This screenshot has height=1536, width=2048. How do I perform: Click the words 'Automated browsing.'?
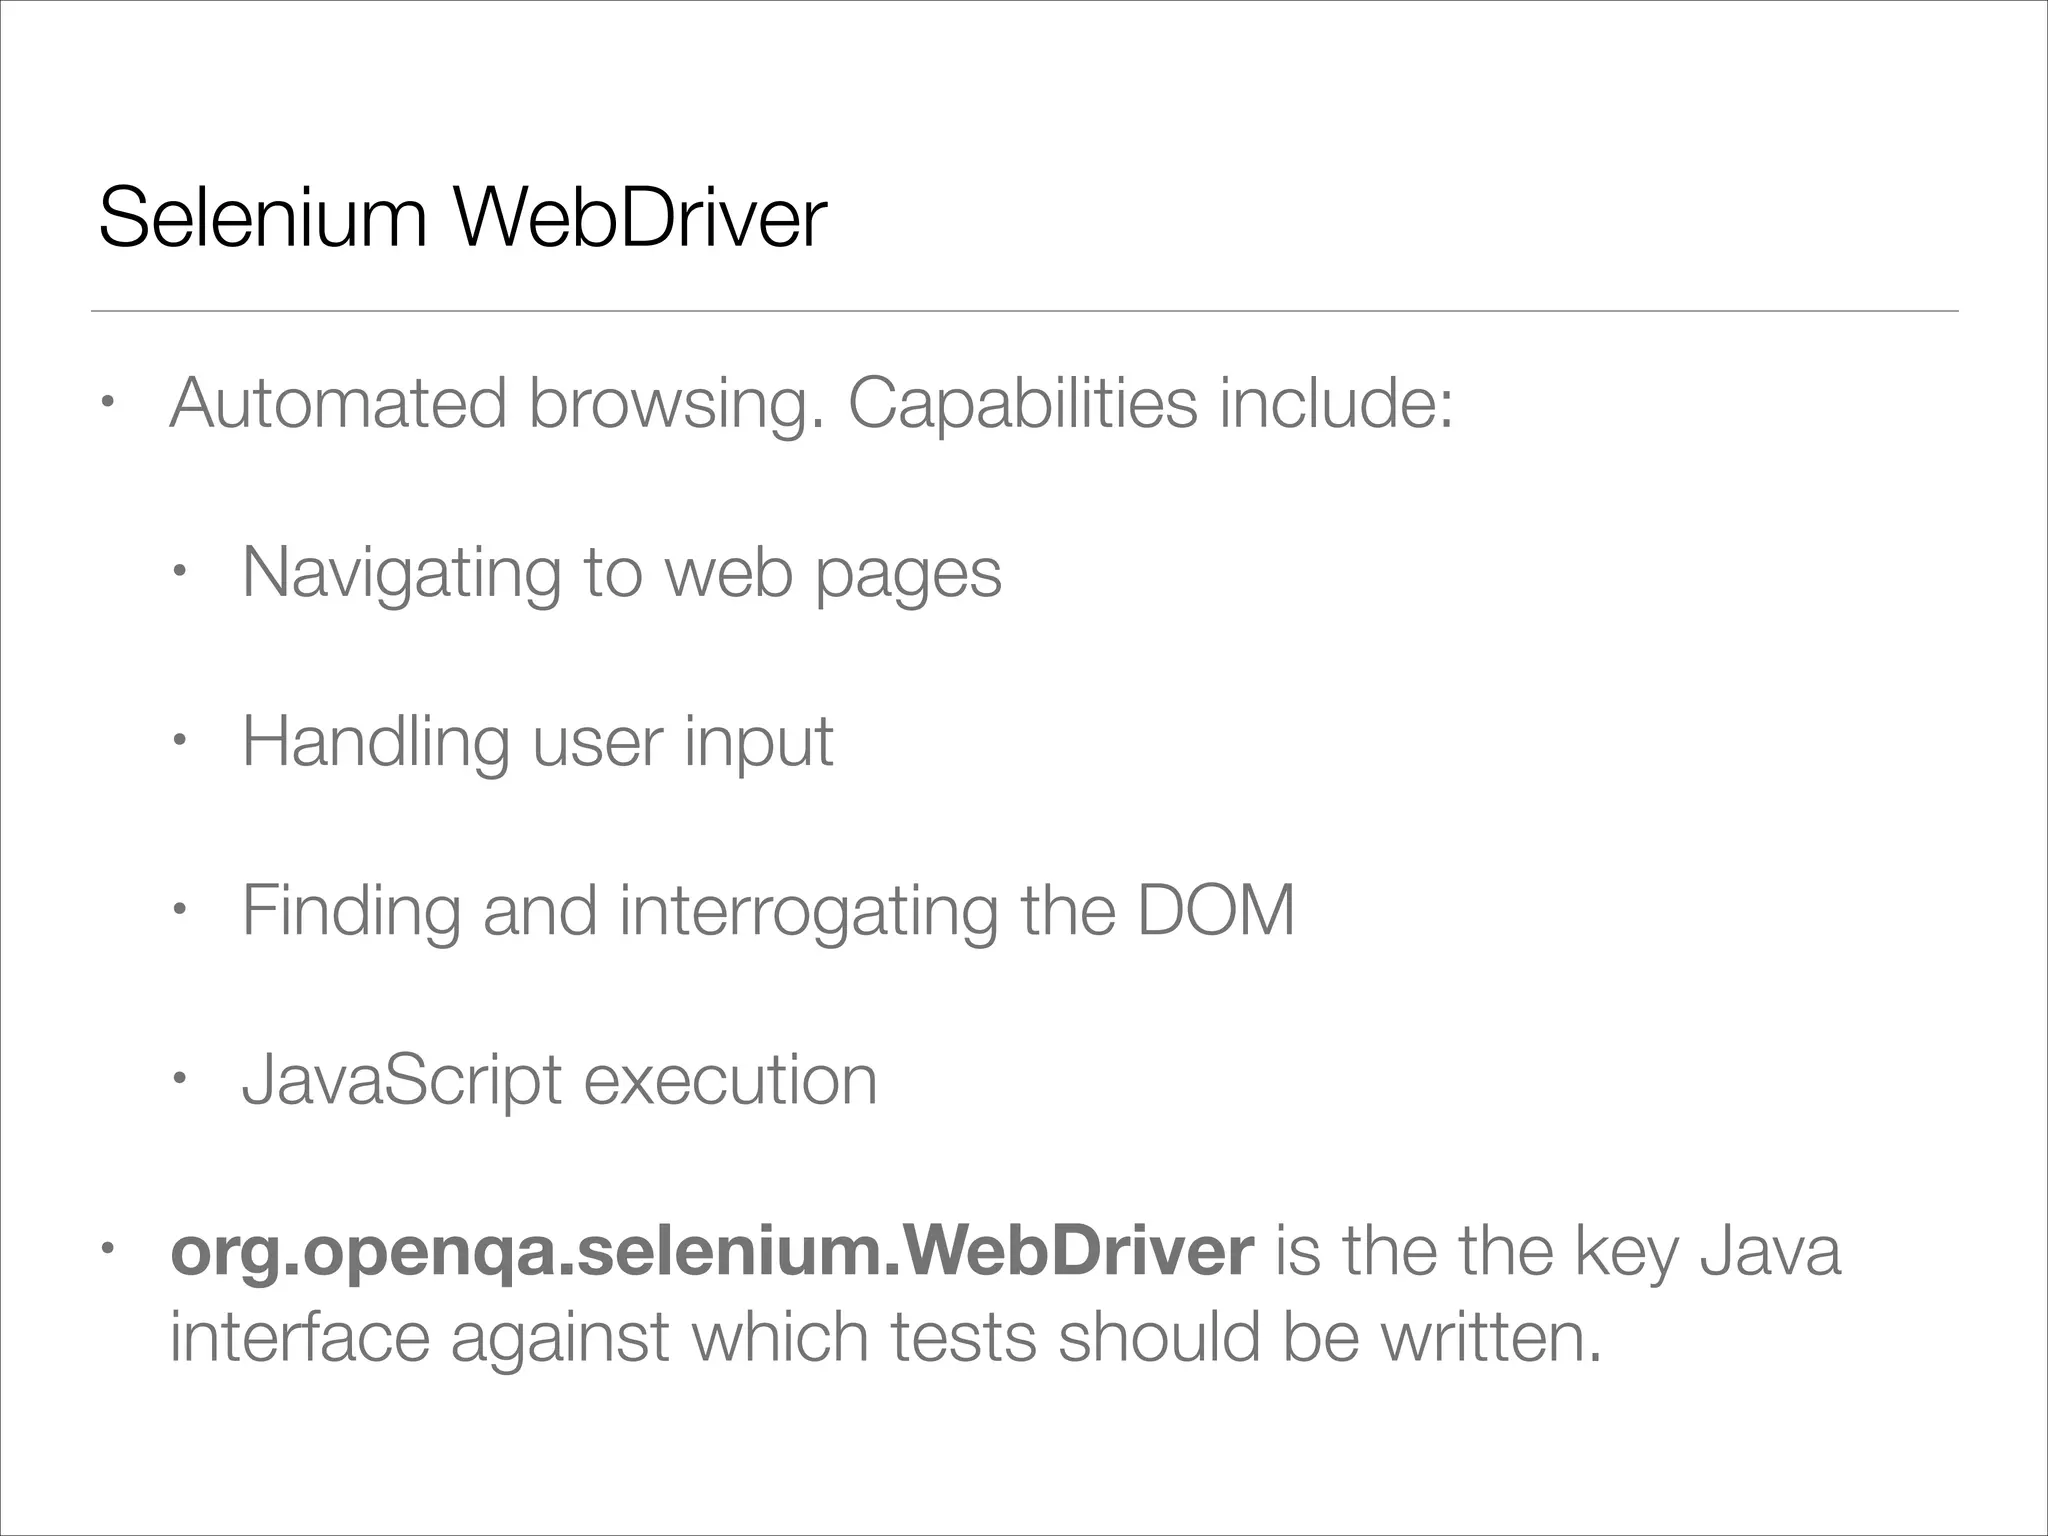497,403
